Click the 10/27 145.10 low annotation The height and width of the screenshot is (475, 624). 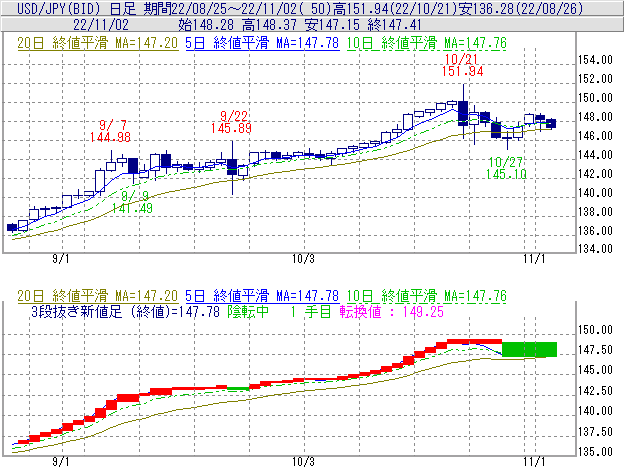[x=506, y=168]
